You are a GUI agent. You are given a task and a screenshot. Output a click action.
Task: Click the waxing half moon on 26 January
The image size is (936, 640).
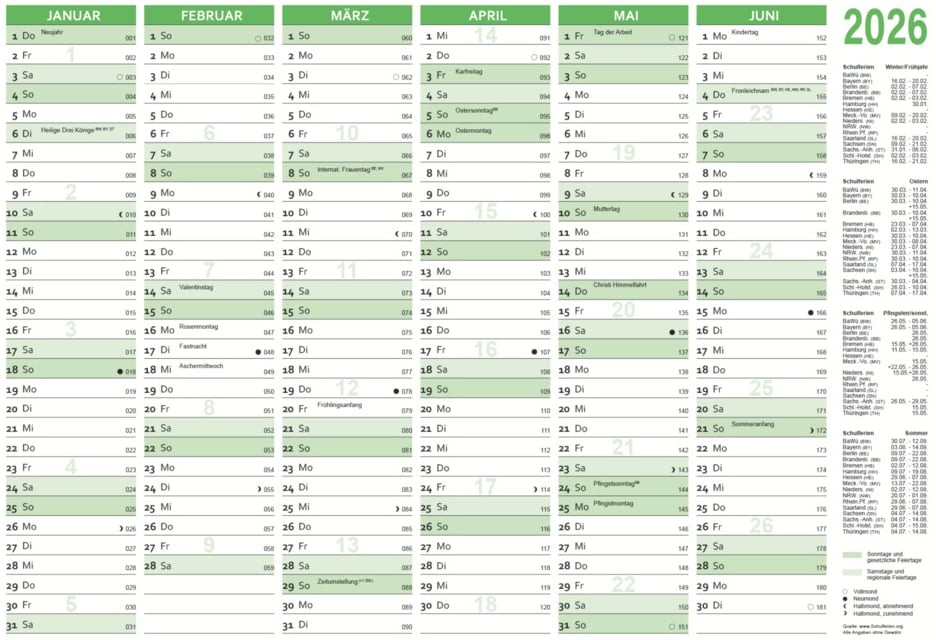pos(119,528)
